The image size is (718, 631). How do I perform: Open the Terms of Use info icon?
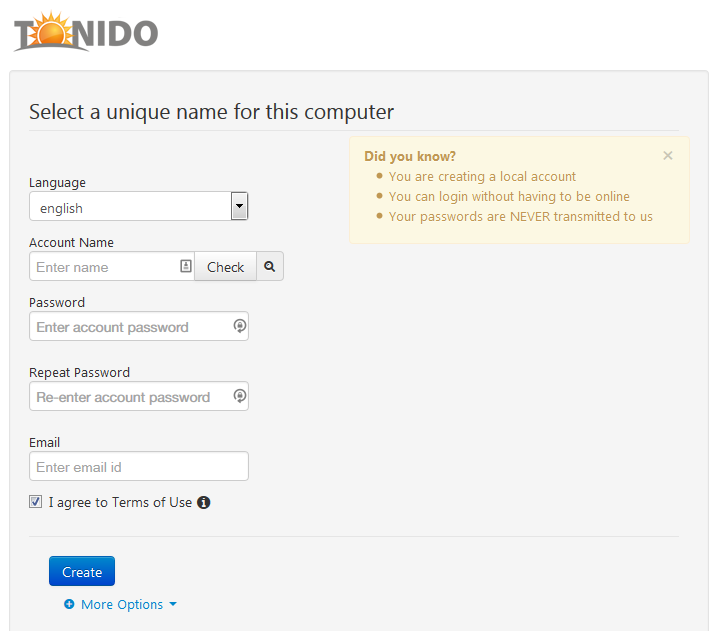click(x=203, y=502)
